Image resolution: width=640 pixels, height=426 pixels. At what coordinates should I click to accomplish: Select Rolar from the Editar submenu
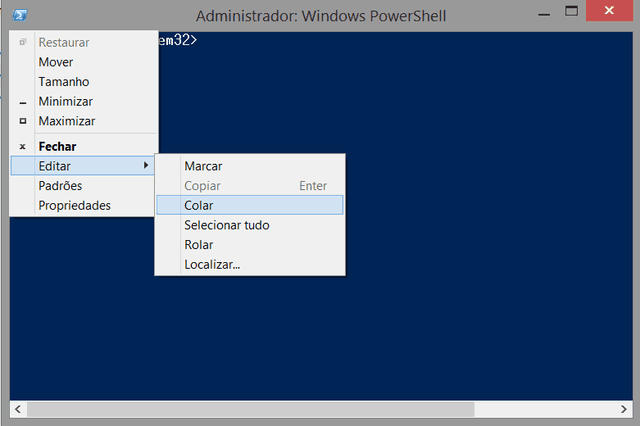coord(250,244)
